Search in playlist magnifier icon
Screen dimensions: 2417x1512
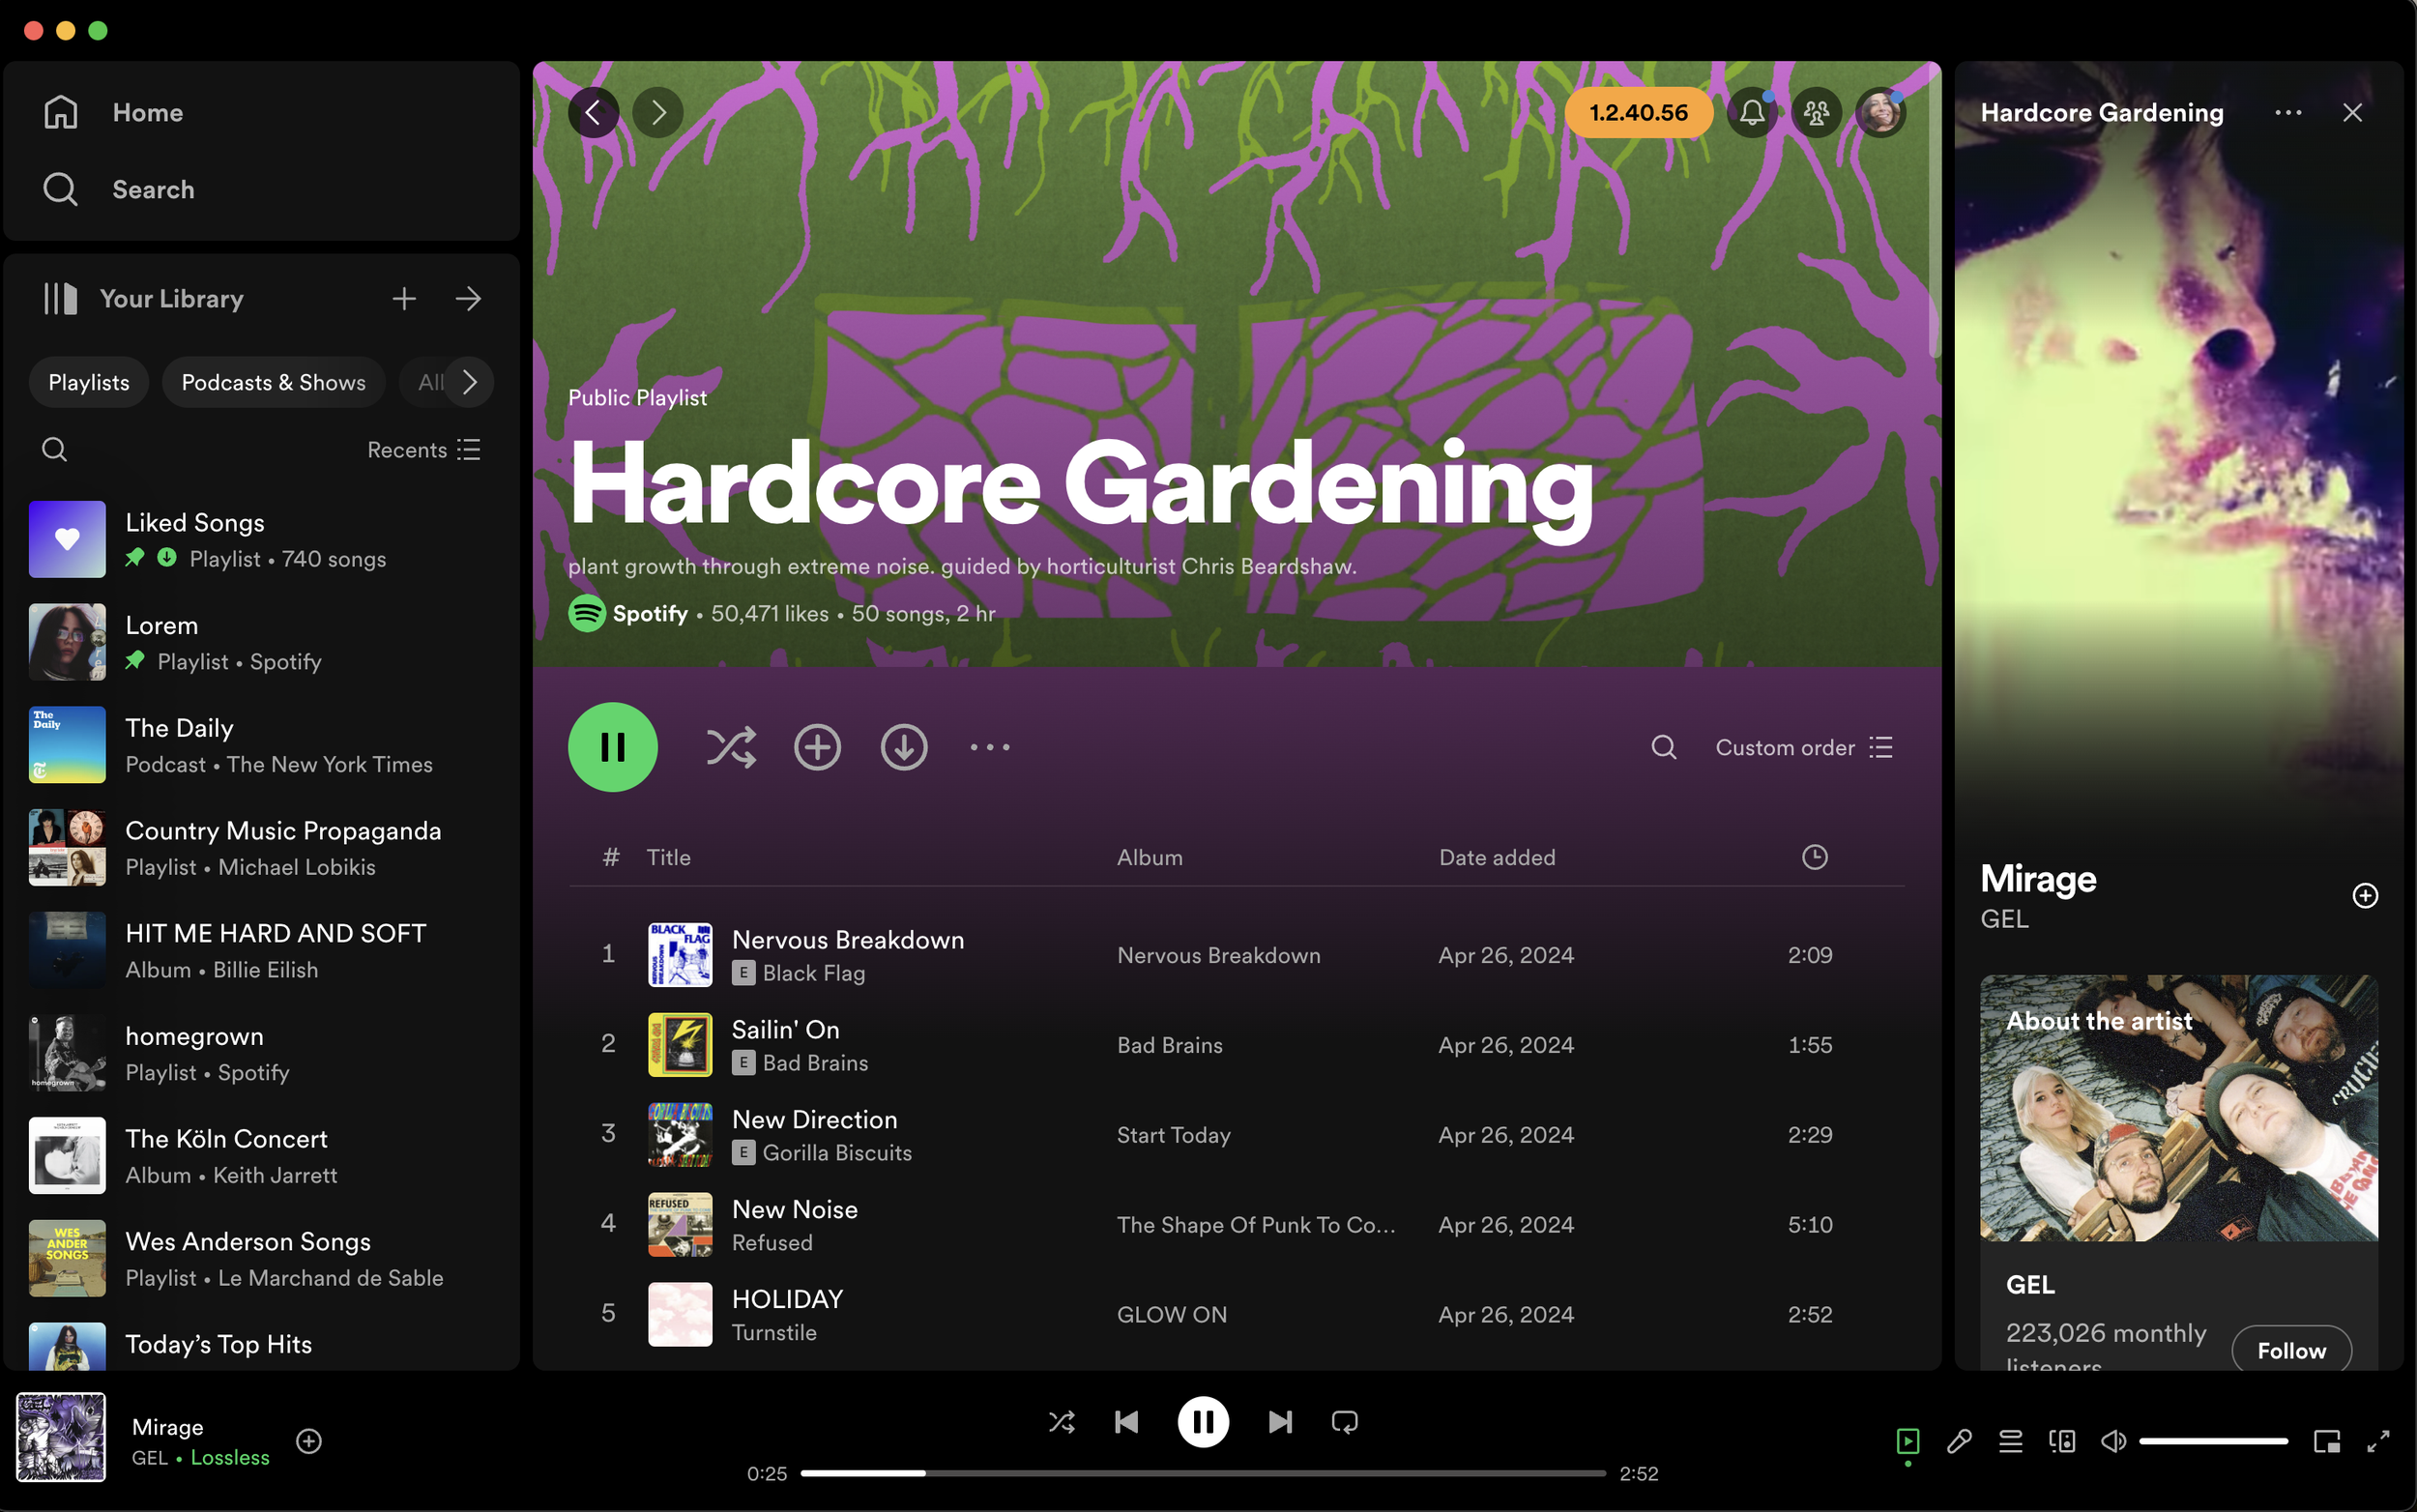pos(1664,747)
